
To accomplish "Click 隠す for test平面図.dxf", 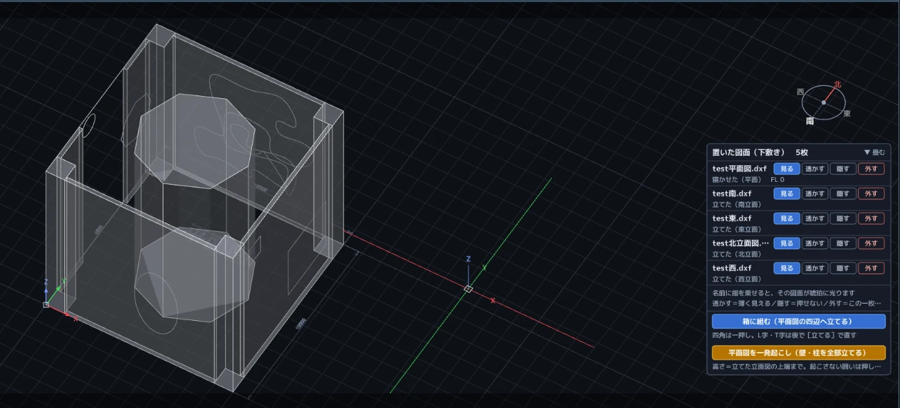I will (843, 169).
